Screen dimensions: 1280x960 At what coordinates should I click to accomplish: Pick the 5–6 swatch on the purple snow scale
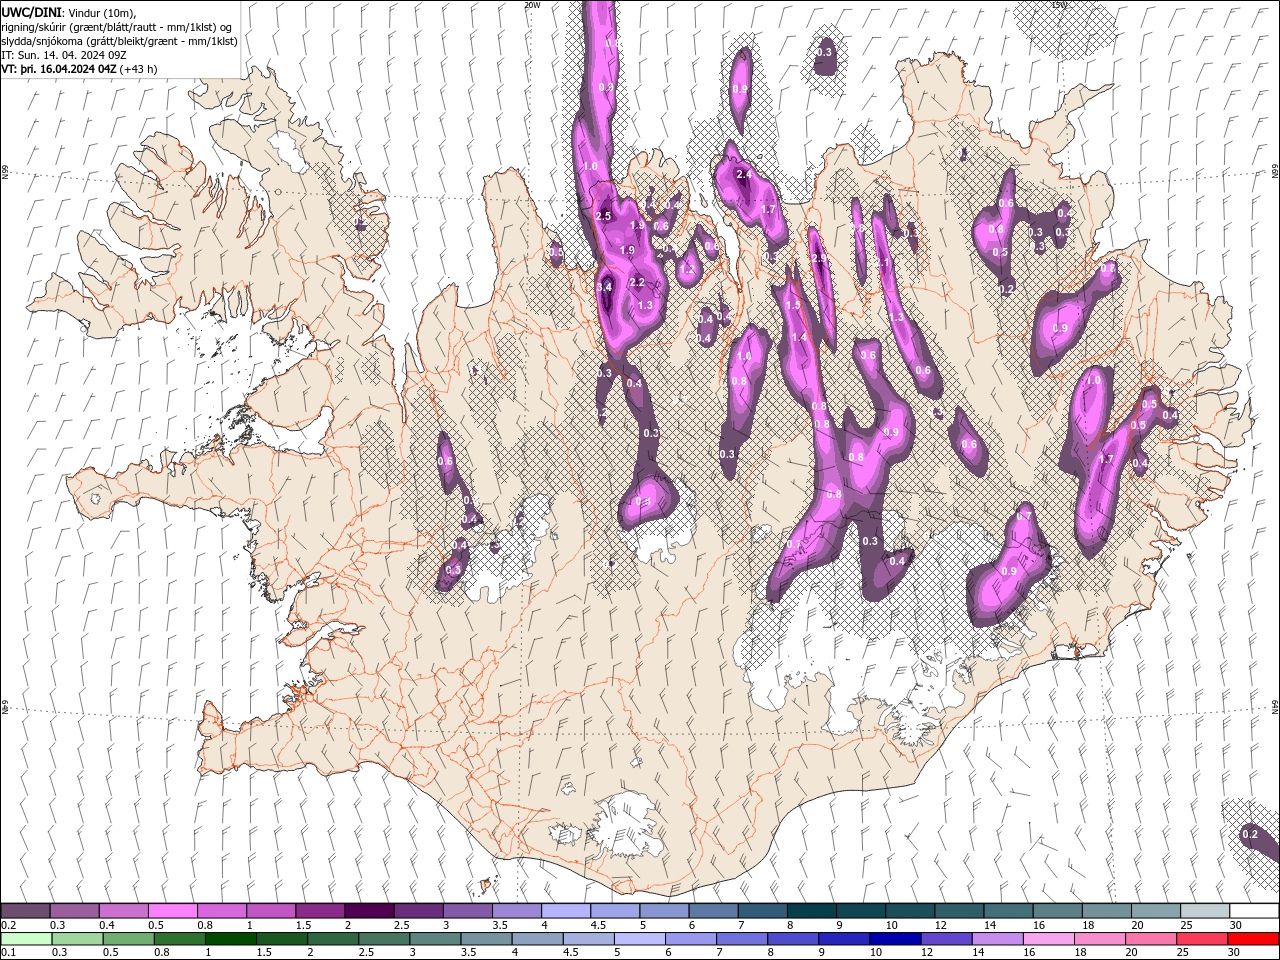664,911
